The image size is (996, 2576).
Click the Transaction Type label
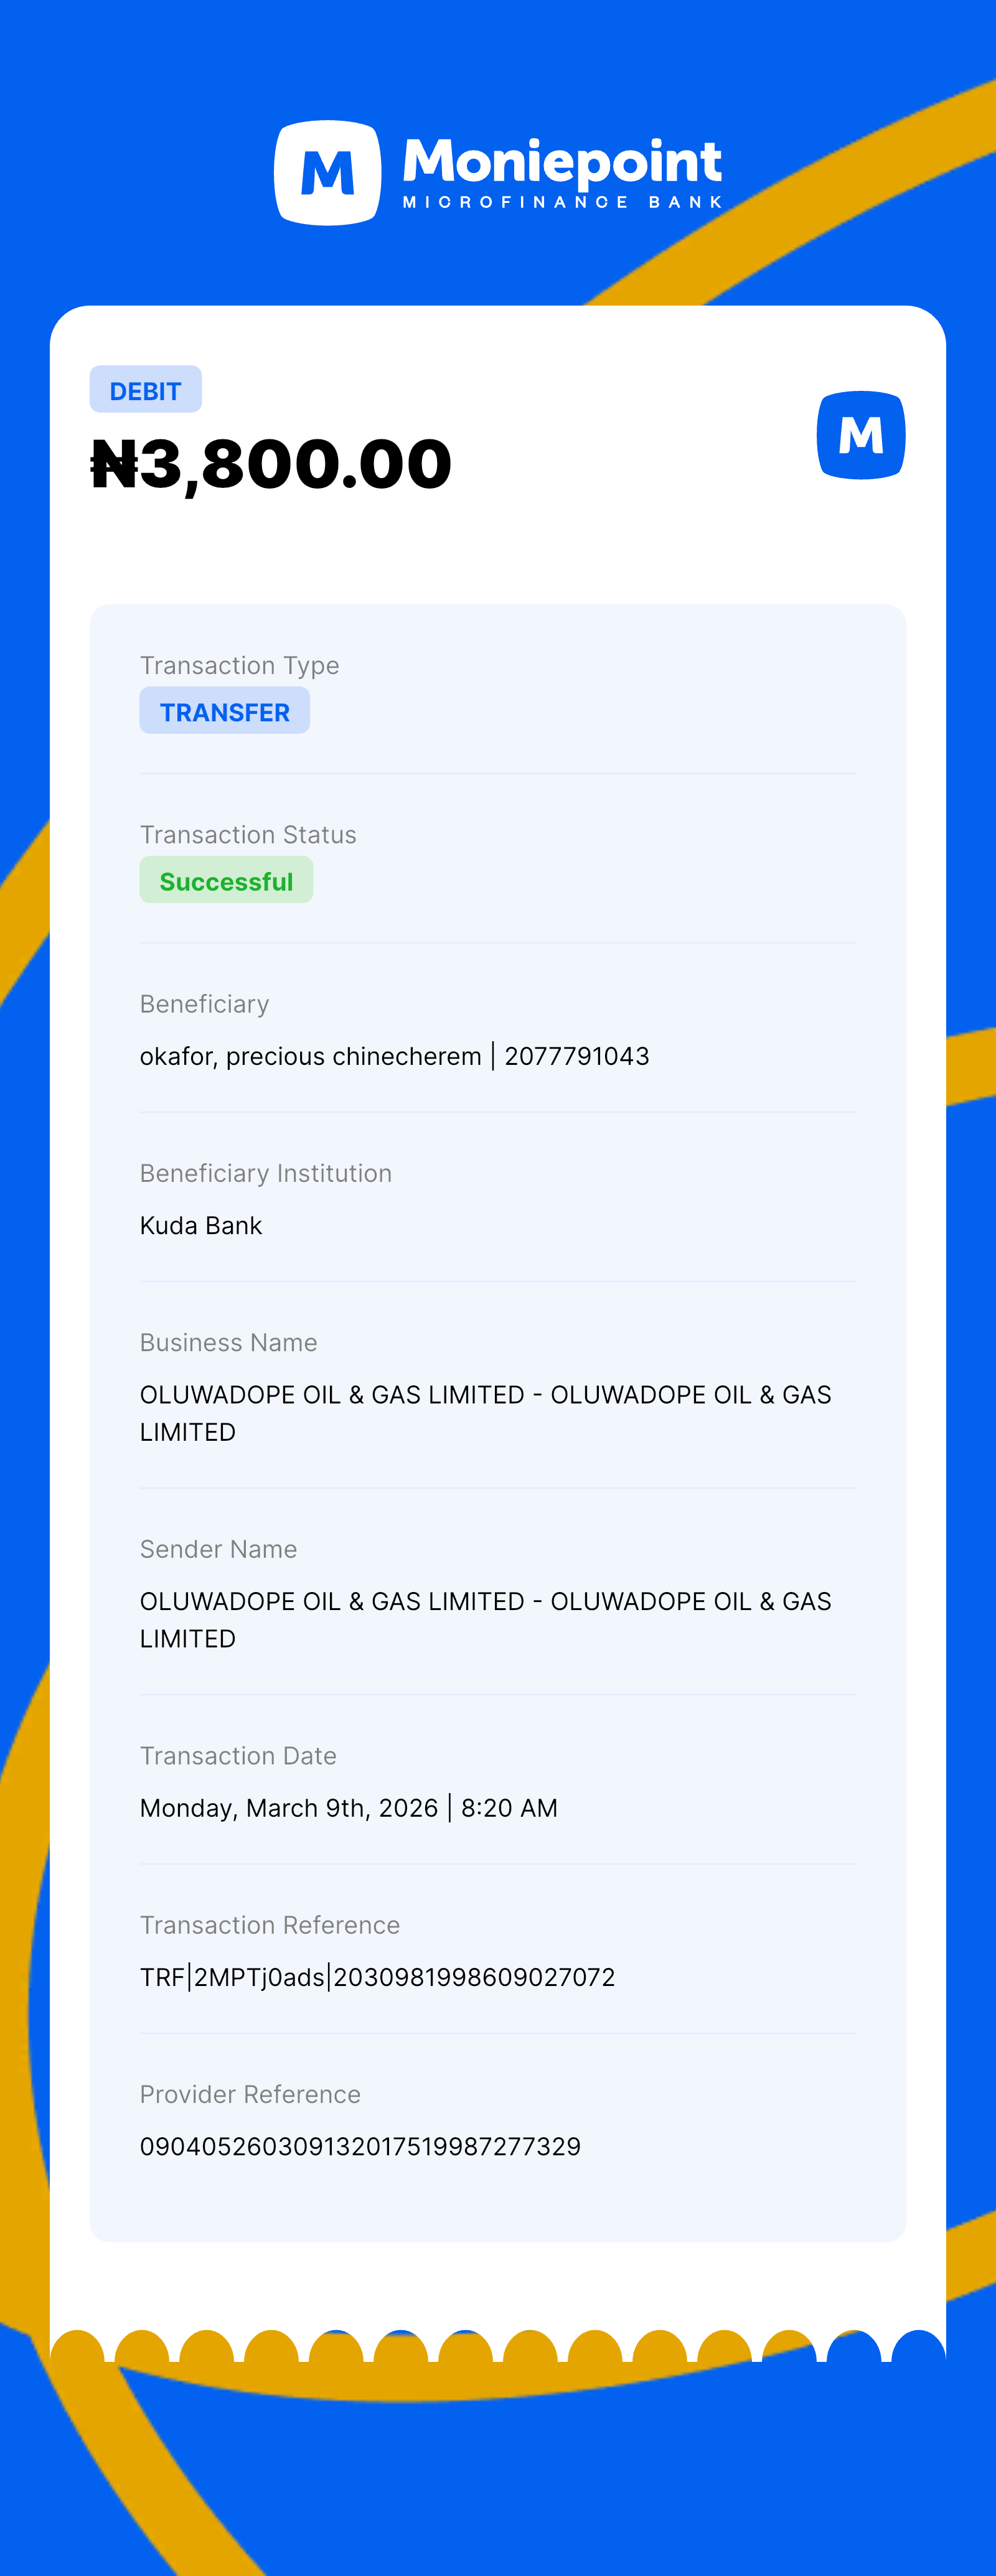pyautogui.click(x=239, y=665)
